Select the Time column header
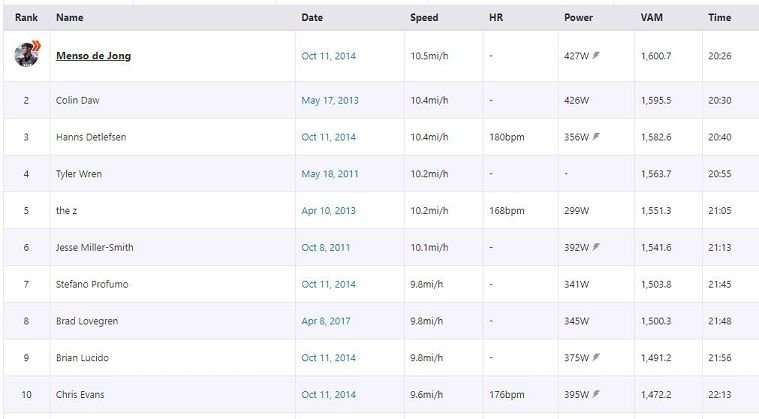This screenshot has width=759, height=419. pos(719,17)
